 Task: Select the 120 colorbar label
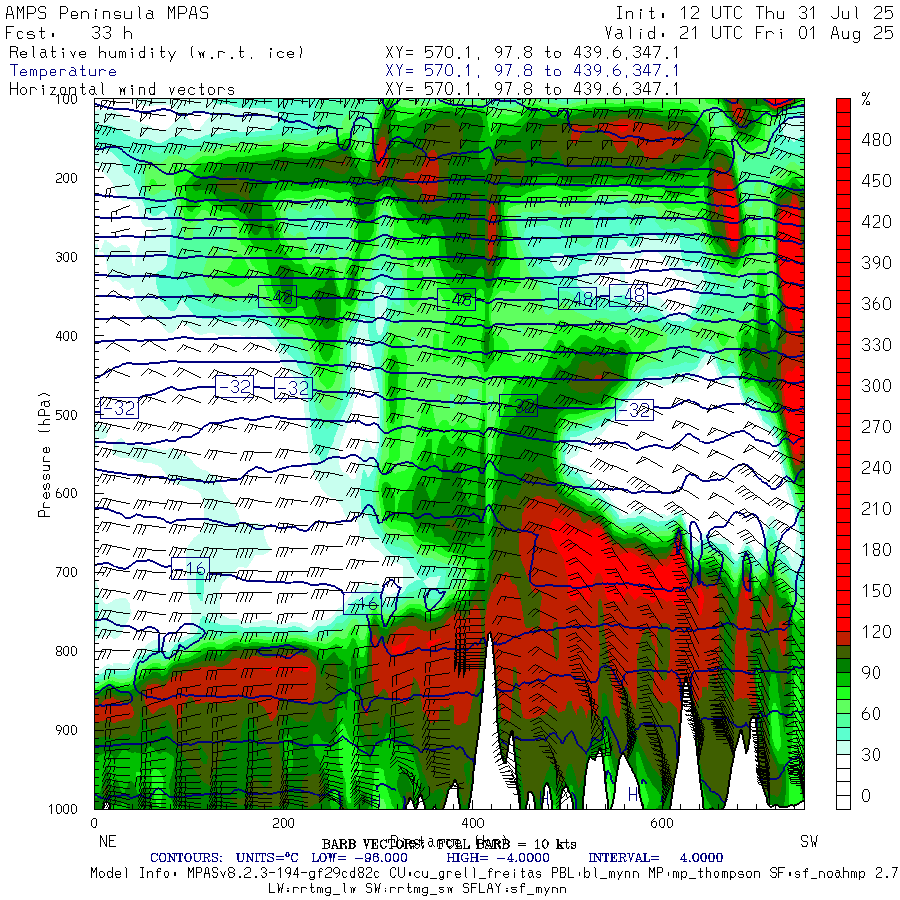876,632
